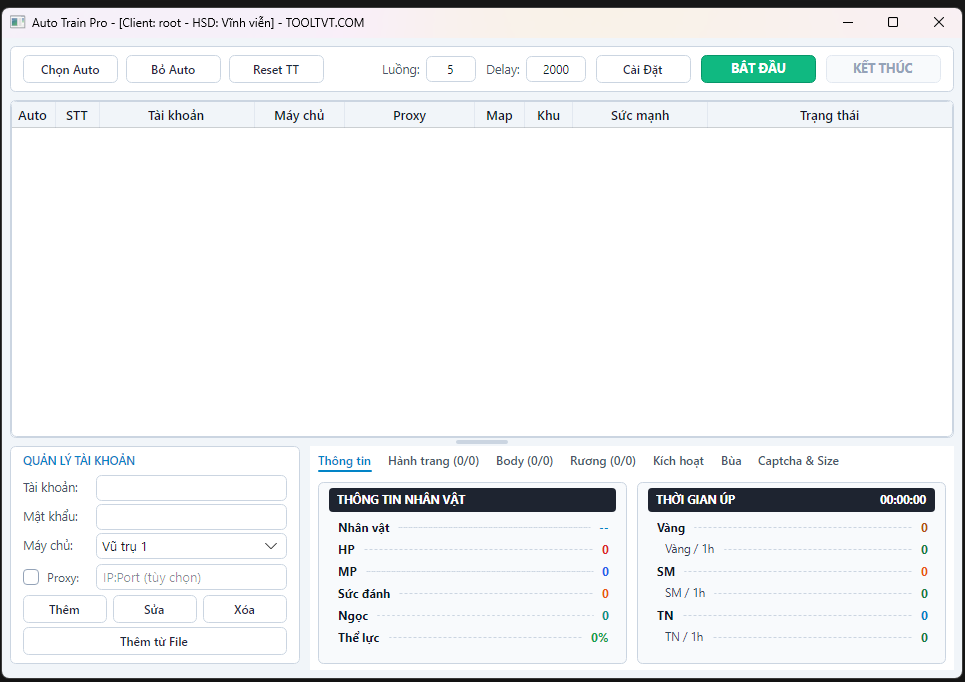This screenshot has height=682, width=965.
Task: Open the Máy chủ dropdown
Action: pos(191,547)
